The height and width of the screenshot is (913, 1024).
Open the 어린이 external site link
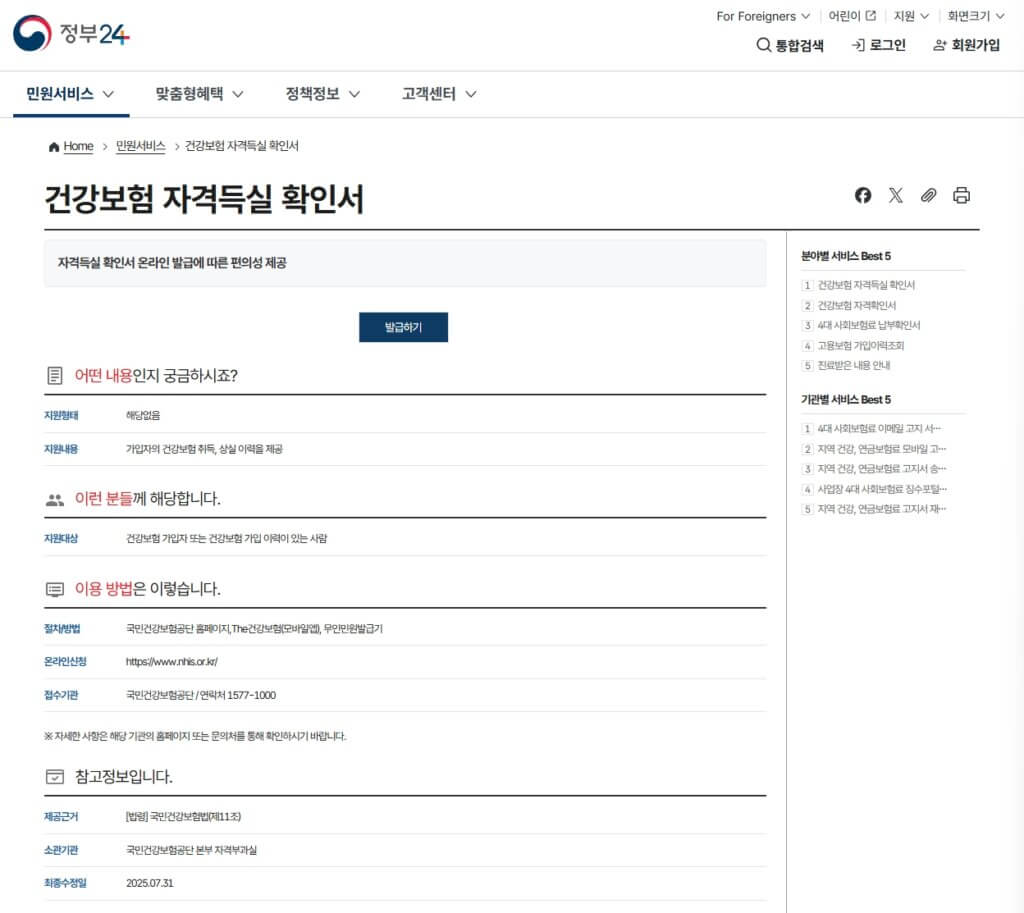pyautogui.click(x=852, y=16)
